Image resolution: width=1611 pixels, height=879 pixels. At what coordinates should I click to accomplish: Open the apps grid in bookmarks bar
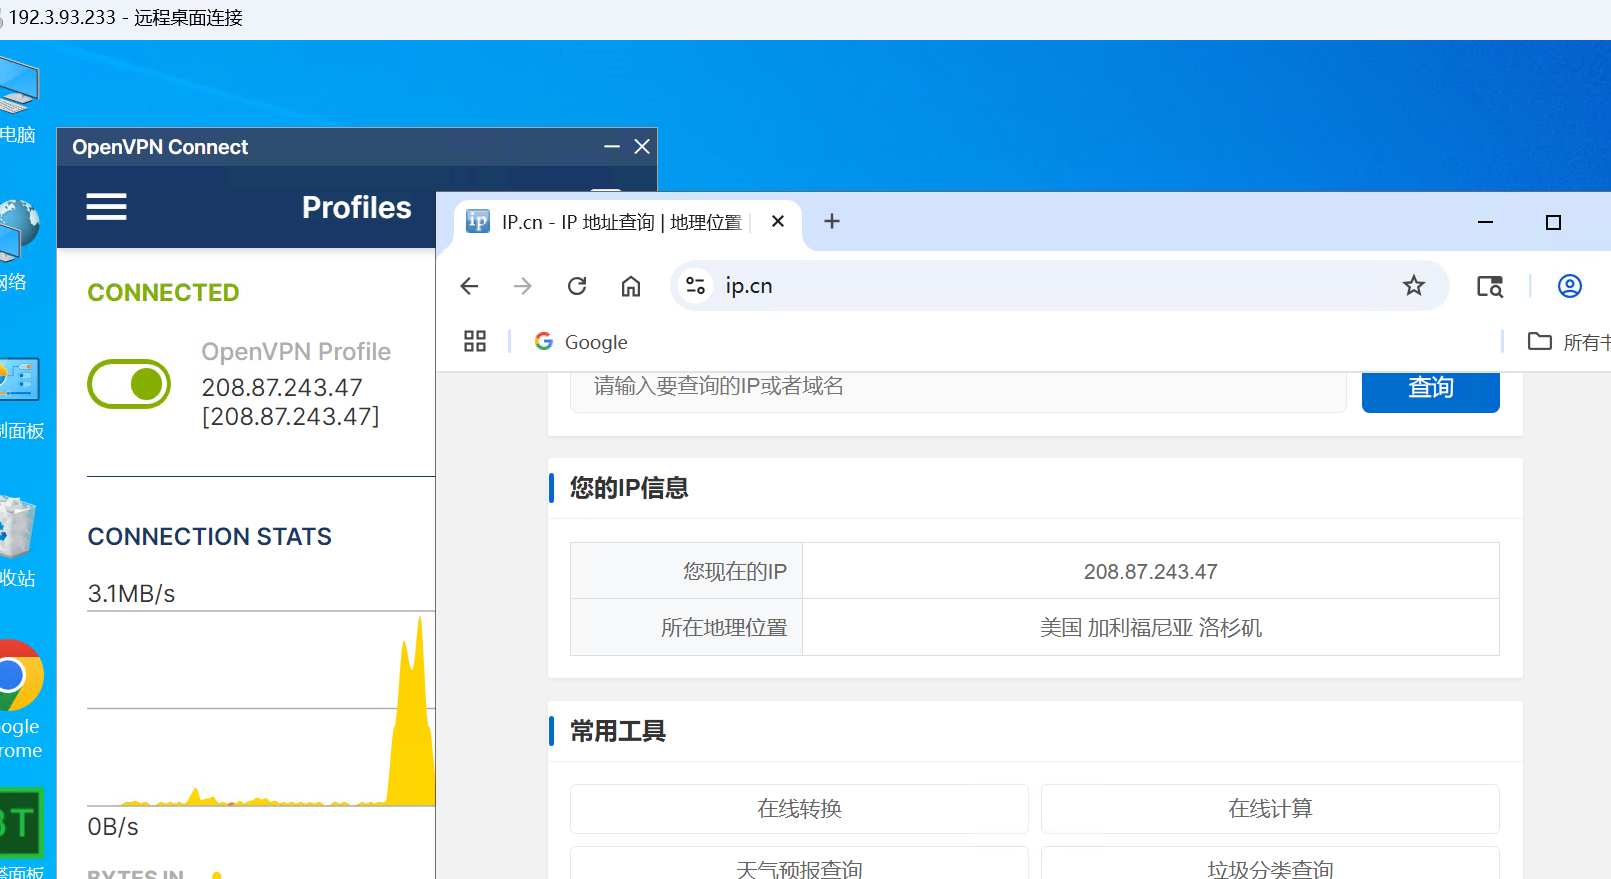475,342
